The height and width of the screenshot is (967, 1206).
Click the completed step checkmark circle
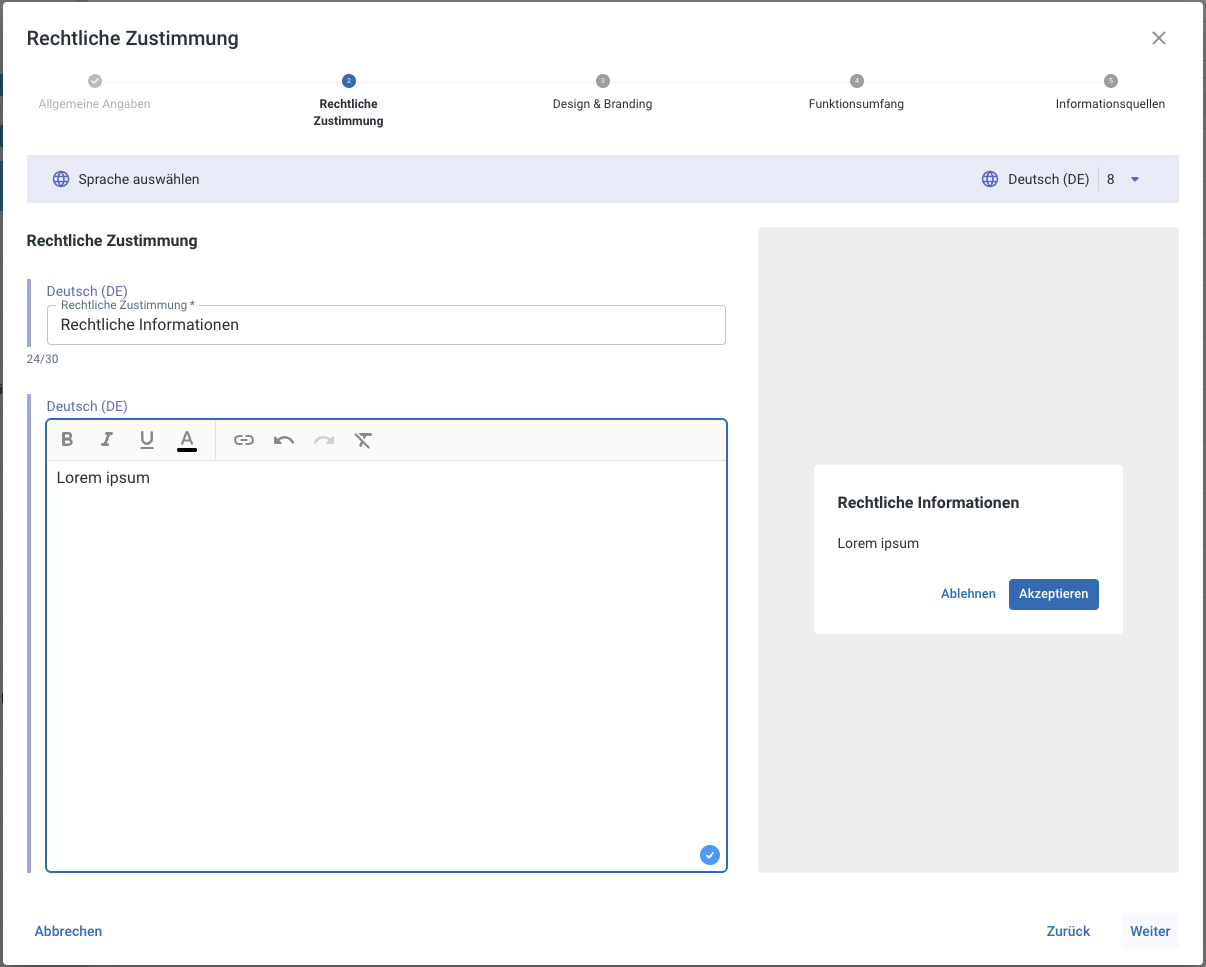(x=95, y=81)
